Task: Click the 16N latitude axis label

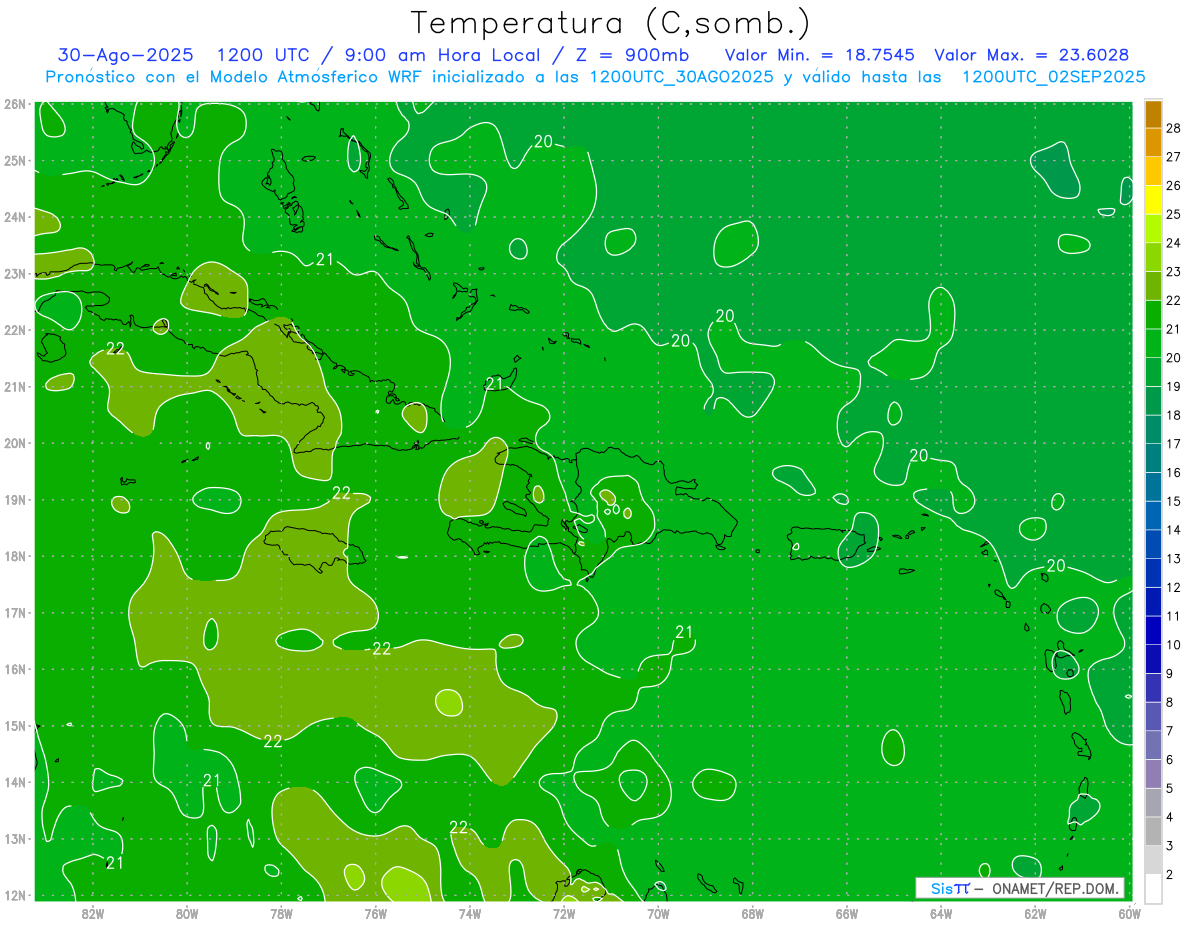Action: 14,669
